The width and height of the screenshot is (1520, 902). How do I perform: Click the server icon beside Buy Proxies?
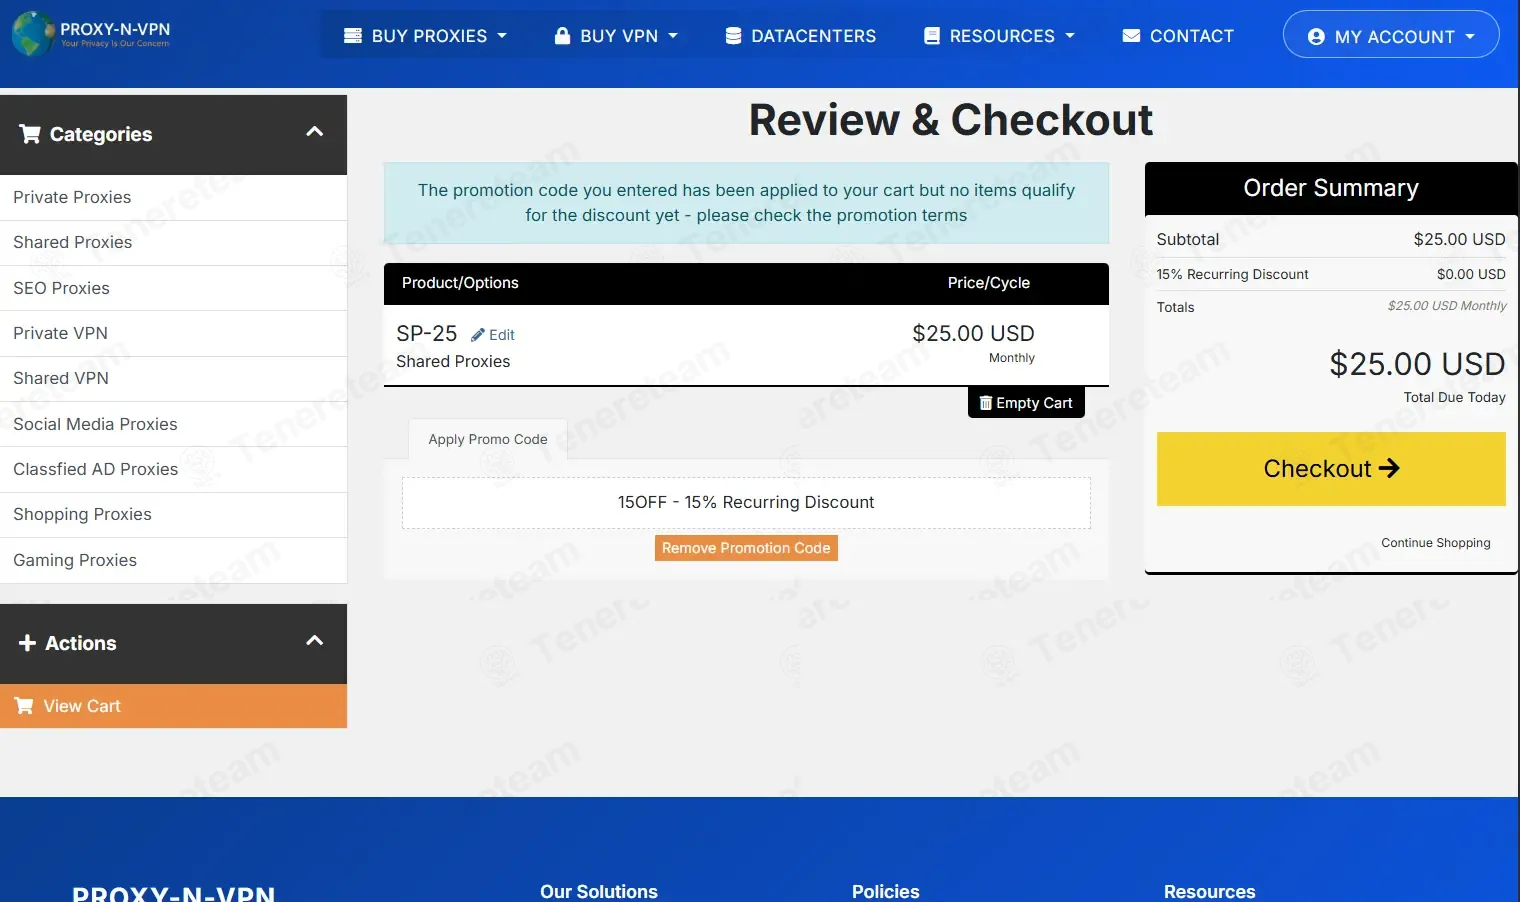coord(353,36)
